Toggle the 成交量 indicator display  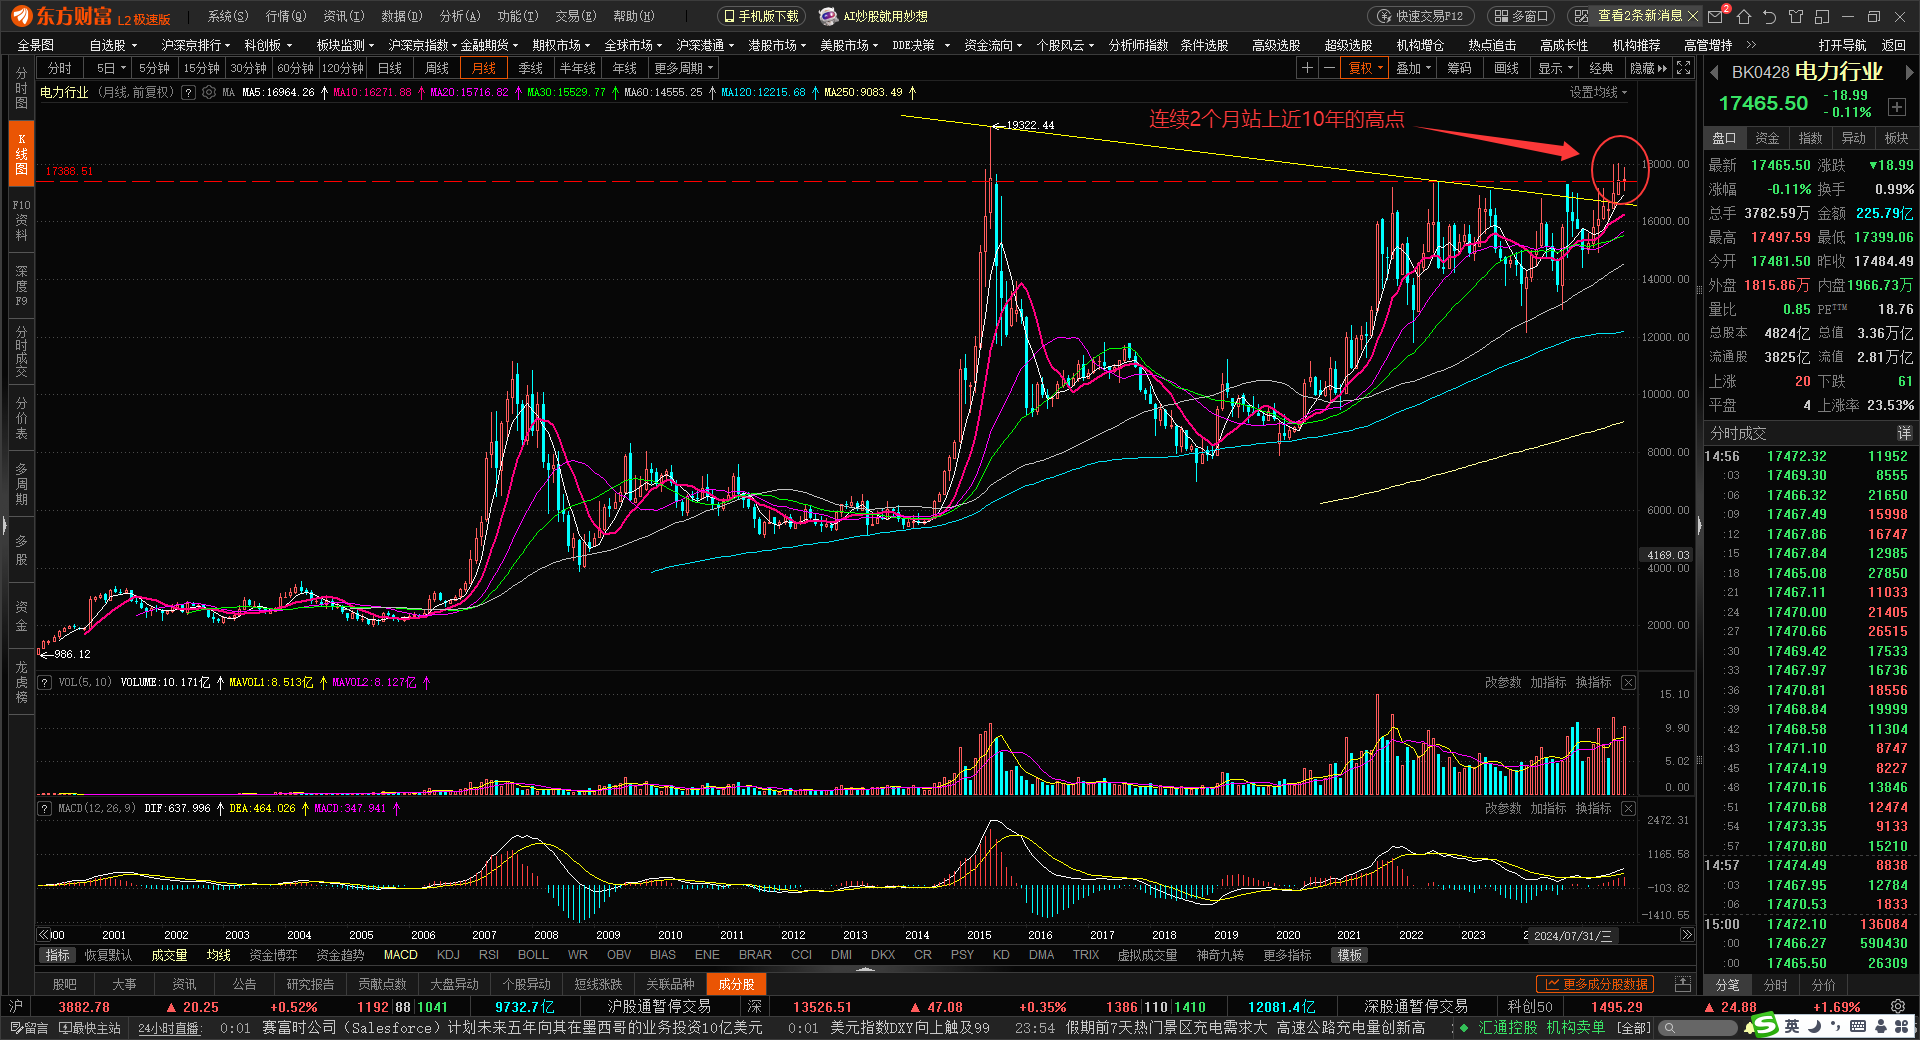[169, 955]
